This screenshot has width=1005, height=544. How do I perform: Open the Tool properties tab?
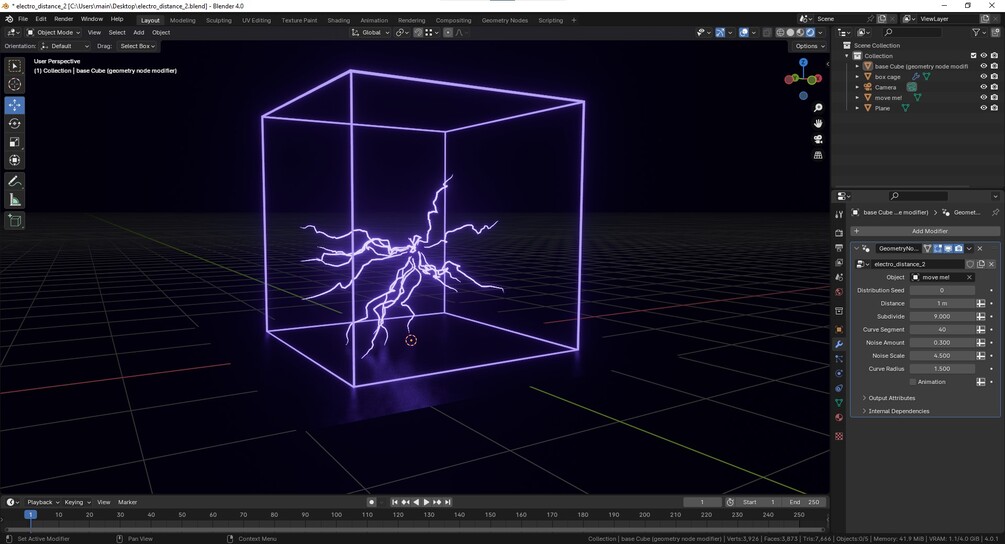839,215
